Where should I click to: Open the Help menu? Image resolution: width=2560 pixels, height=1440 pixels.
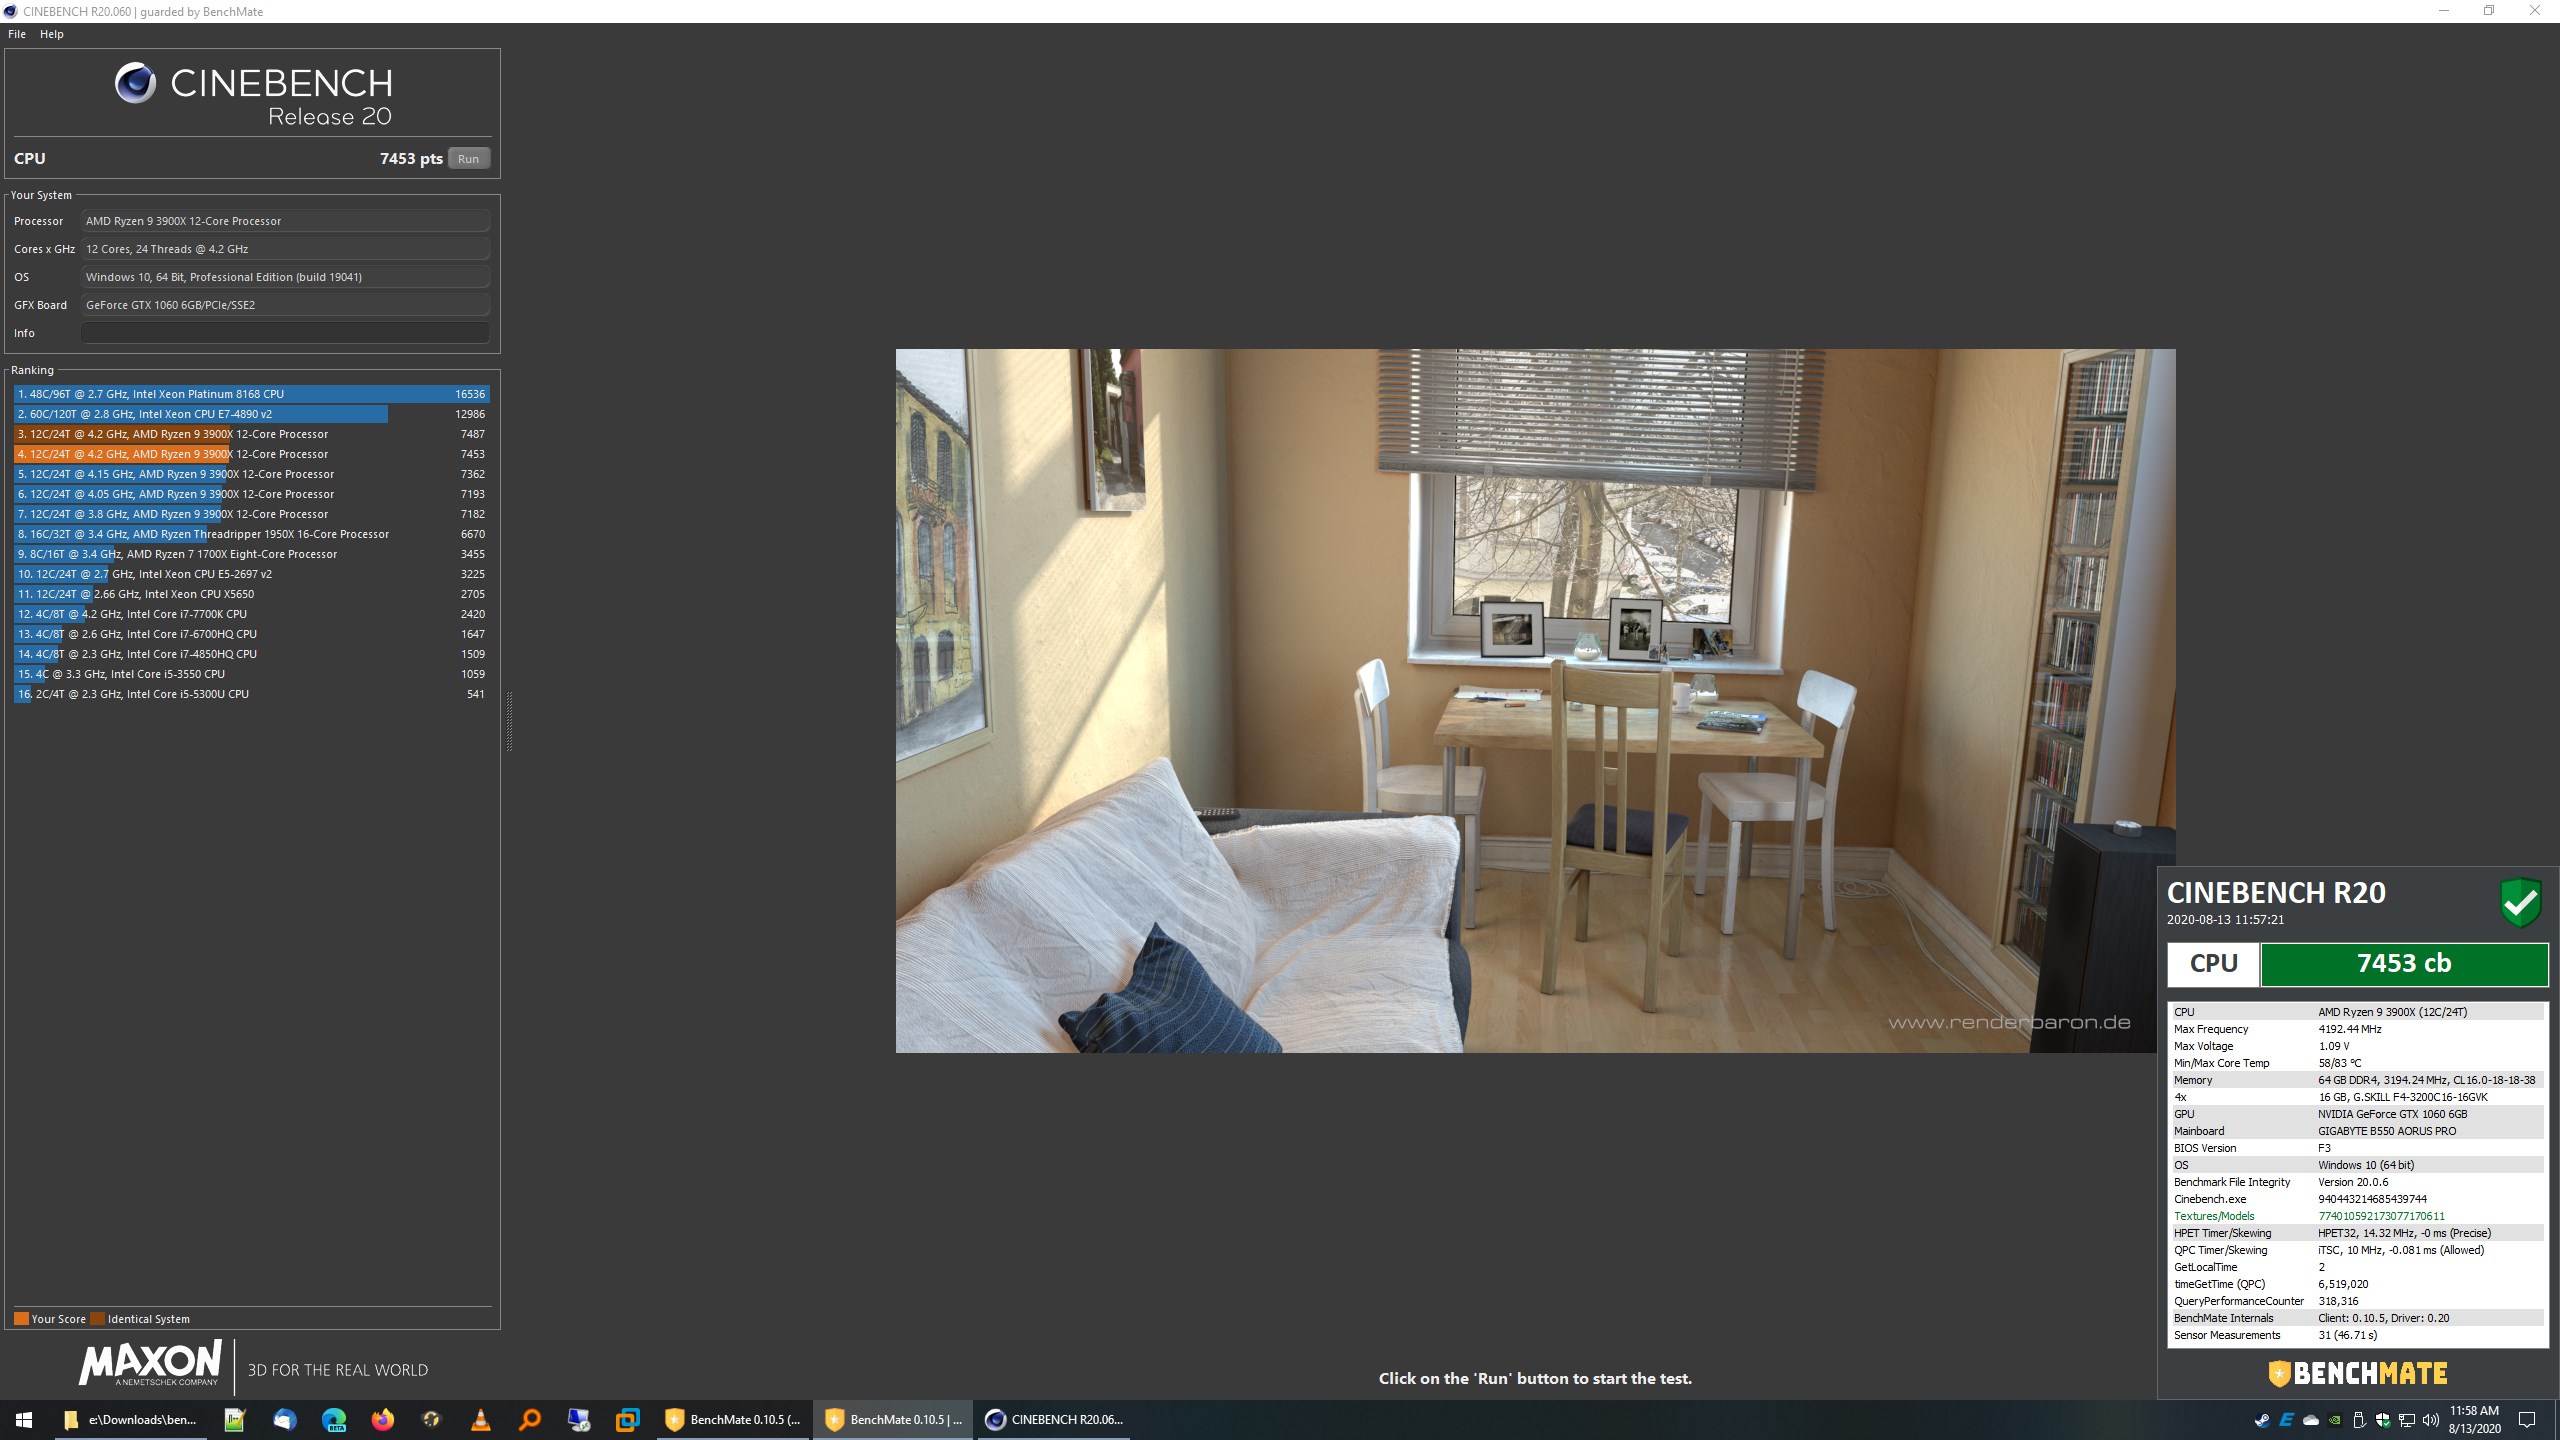[52, 34]
